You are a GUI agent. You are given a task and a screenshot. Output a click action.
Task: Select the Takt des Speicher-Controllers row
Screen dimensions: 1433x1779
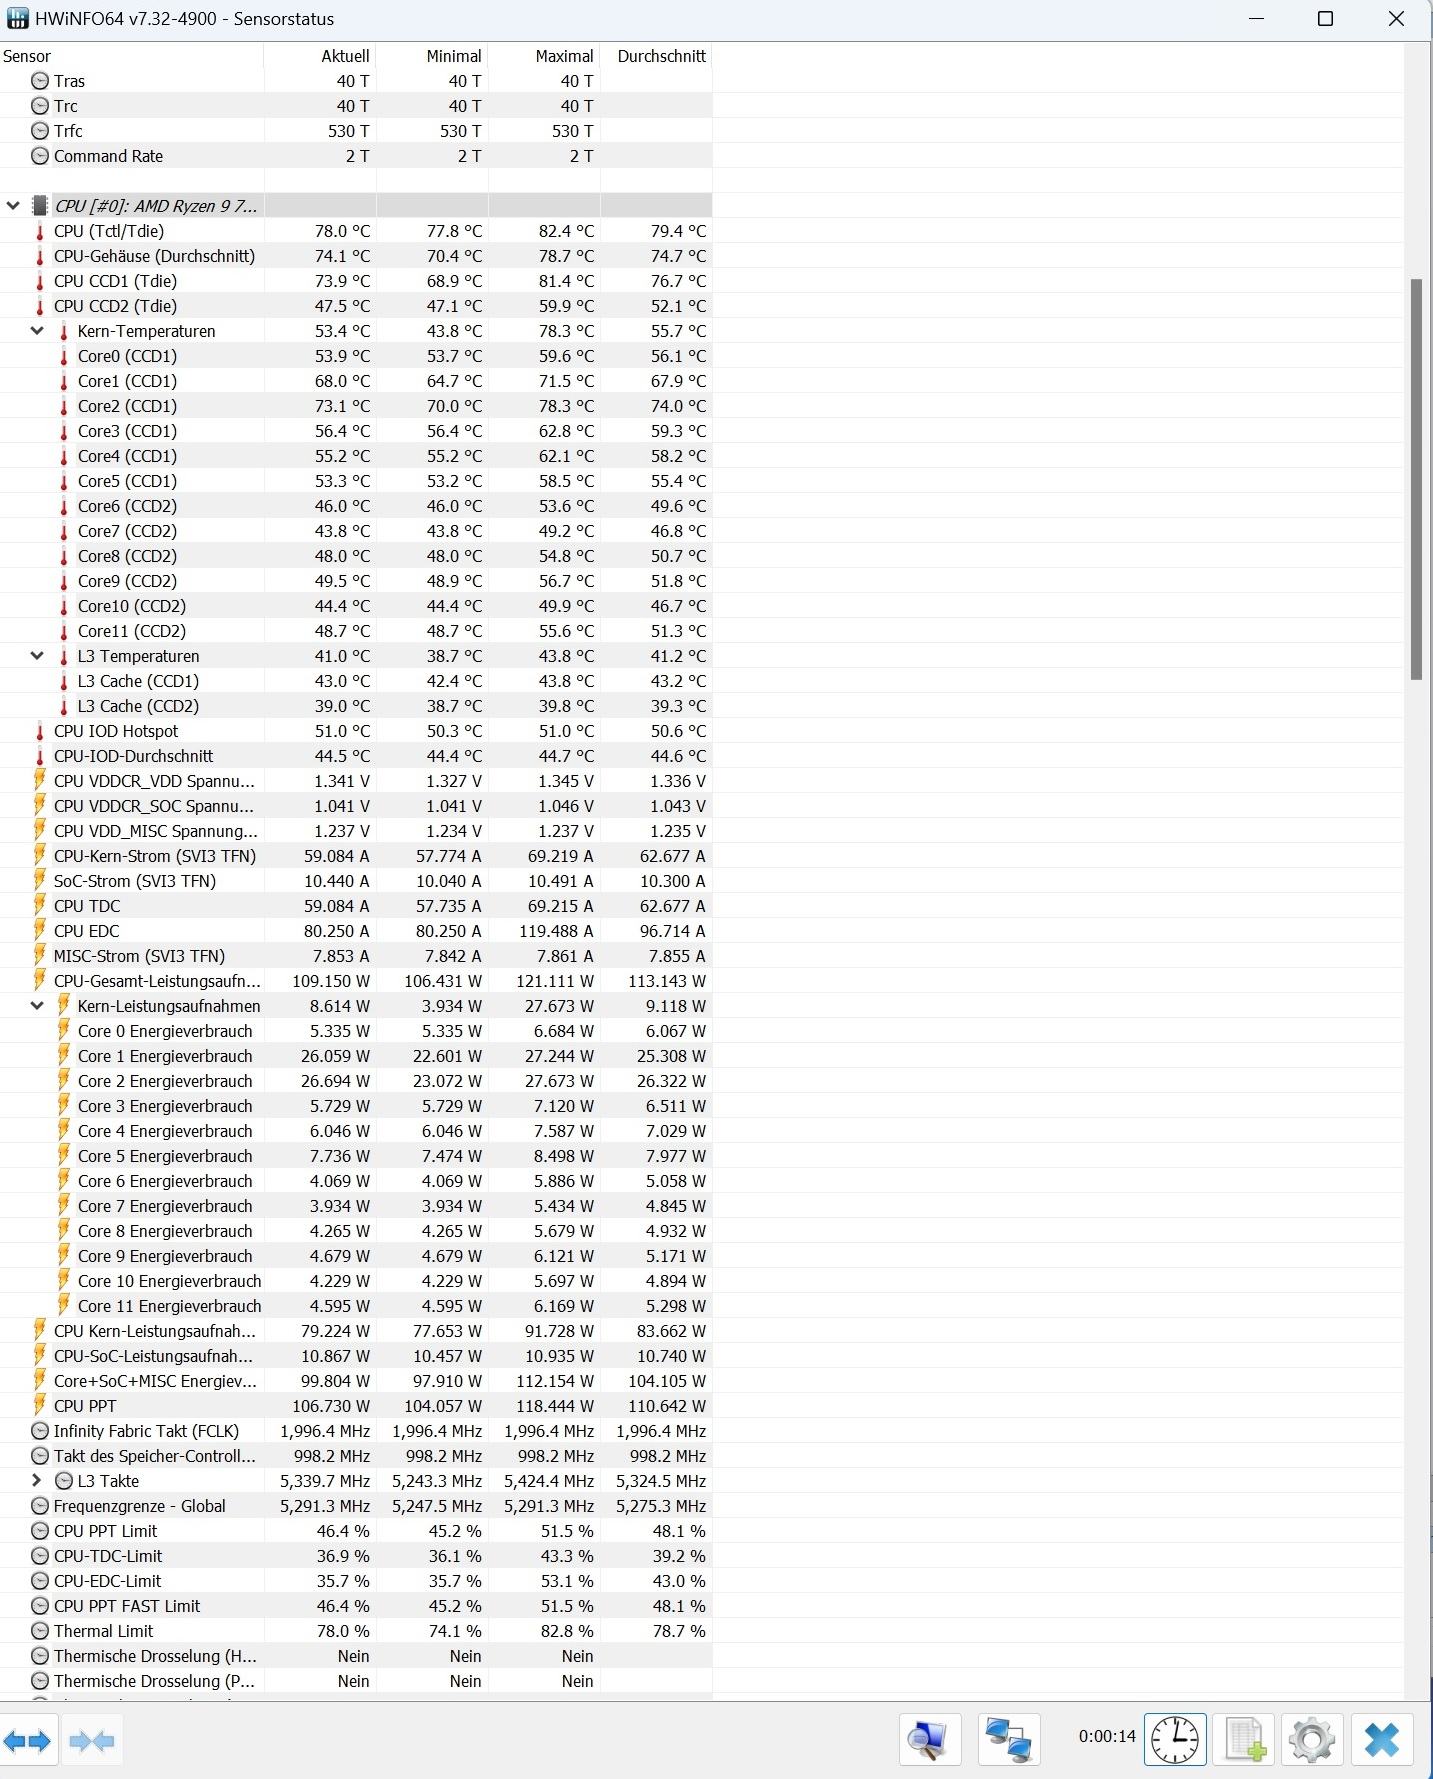tap(356, 1456)
